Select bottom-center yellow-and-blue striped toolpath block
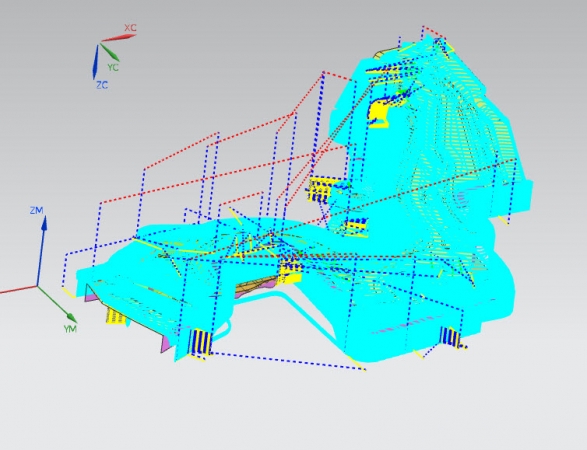 pos(200,342)
